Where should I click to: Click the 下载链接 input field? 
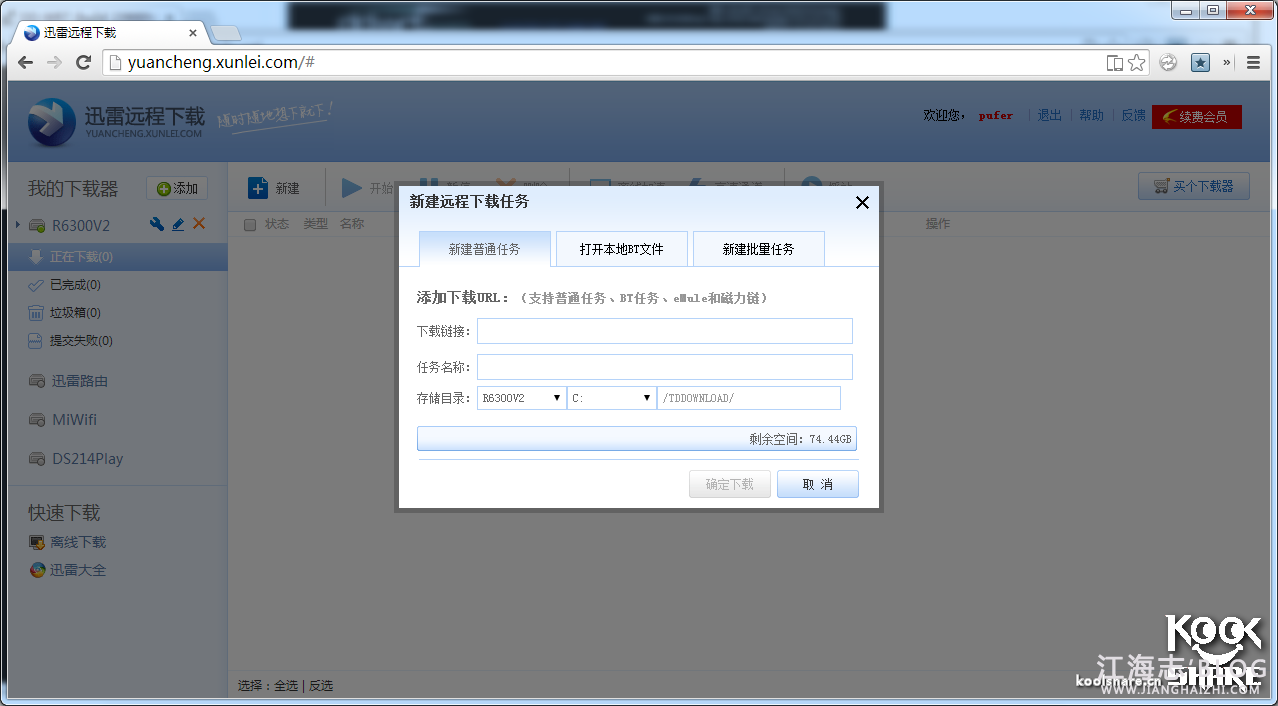pos(664,331)
